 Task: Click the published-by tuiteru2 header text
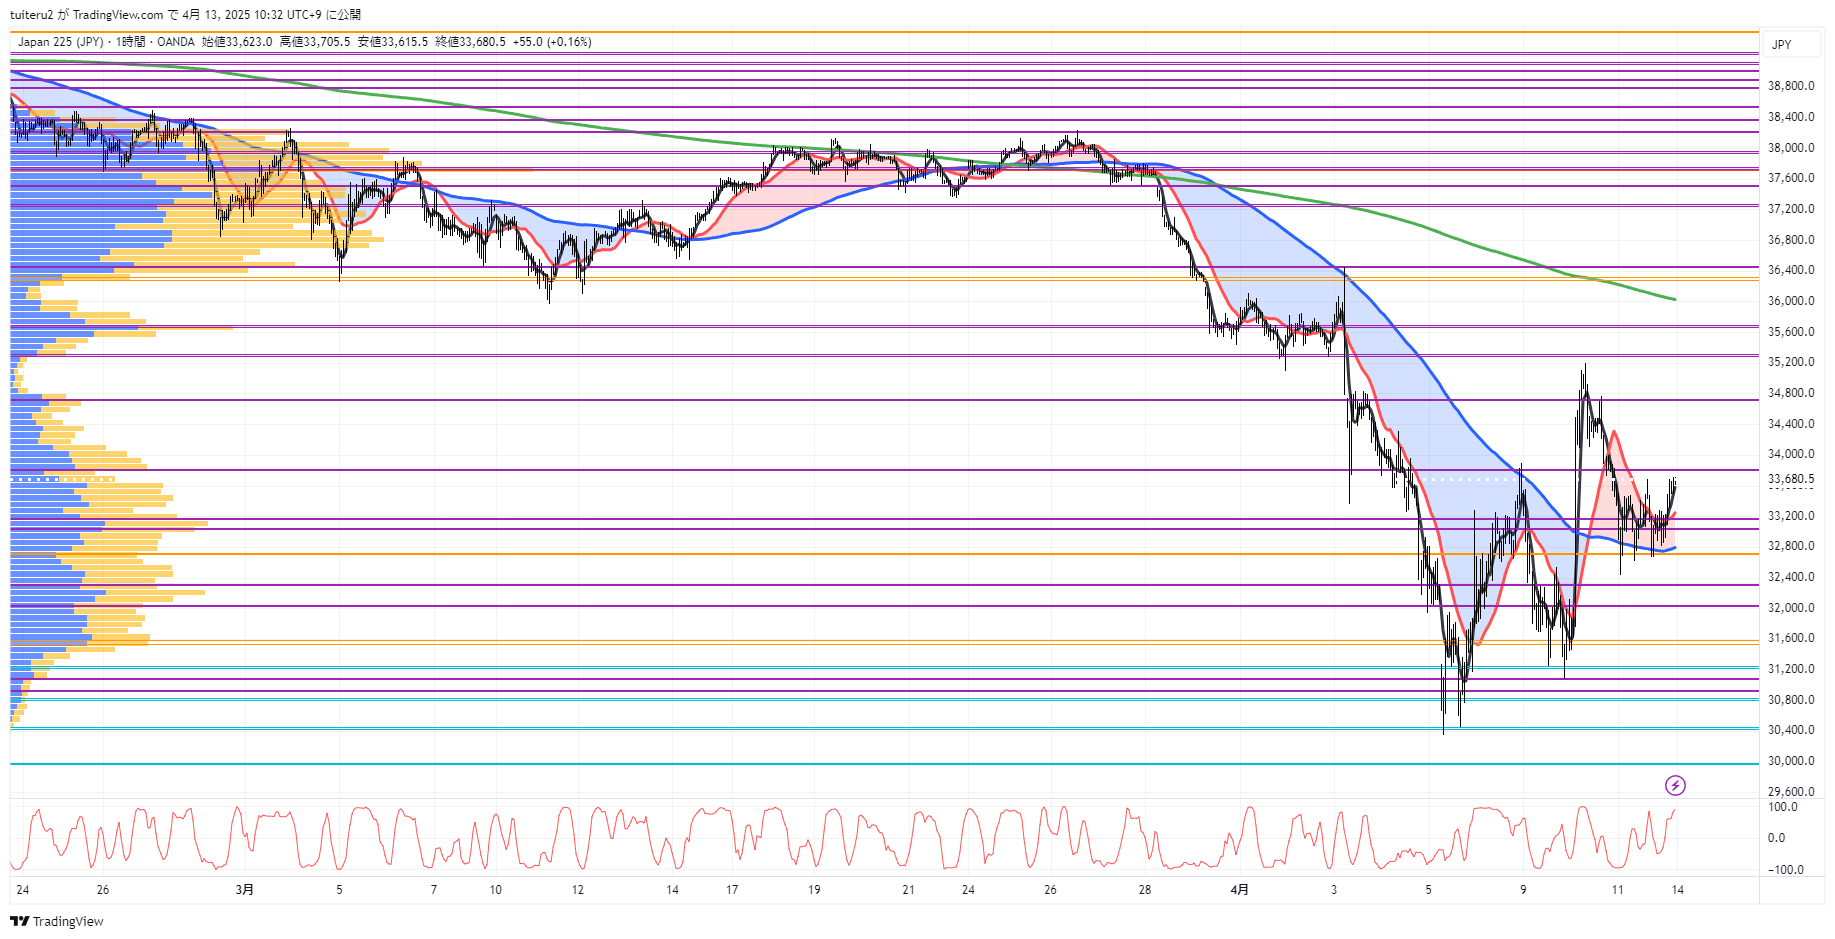click(x=185, y=15)
